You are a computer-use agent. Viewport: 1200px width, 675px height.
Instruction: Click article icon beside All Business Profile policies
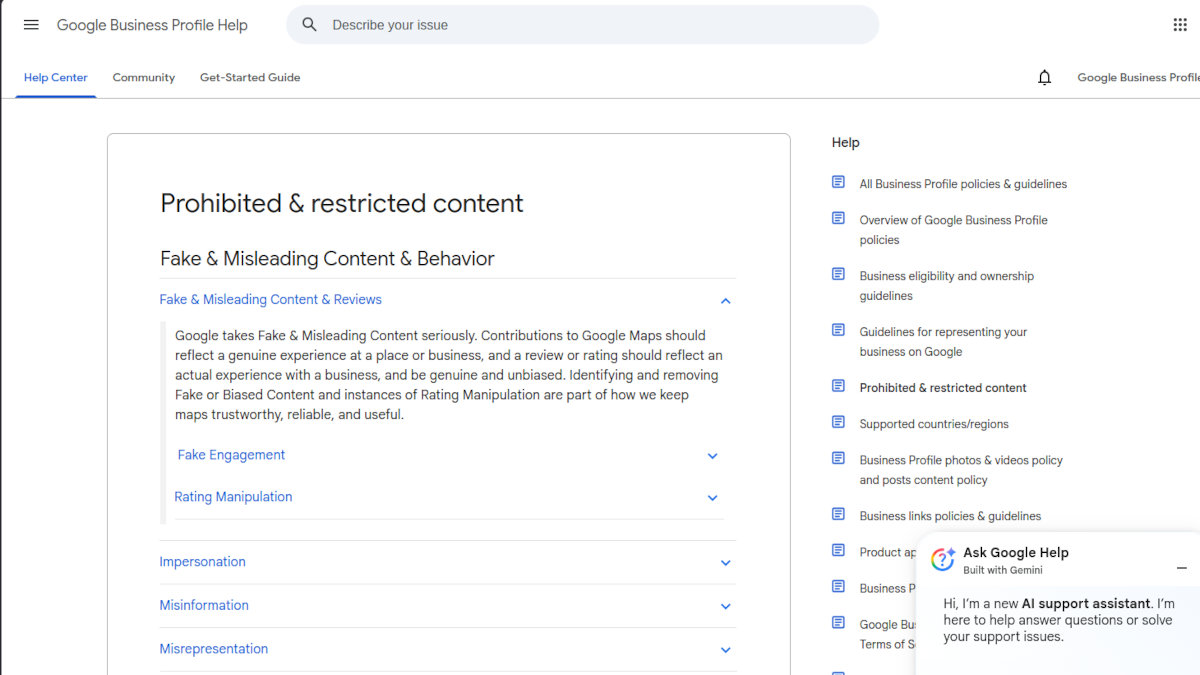pos(838,182)
